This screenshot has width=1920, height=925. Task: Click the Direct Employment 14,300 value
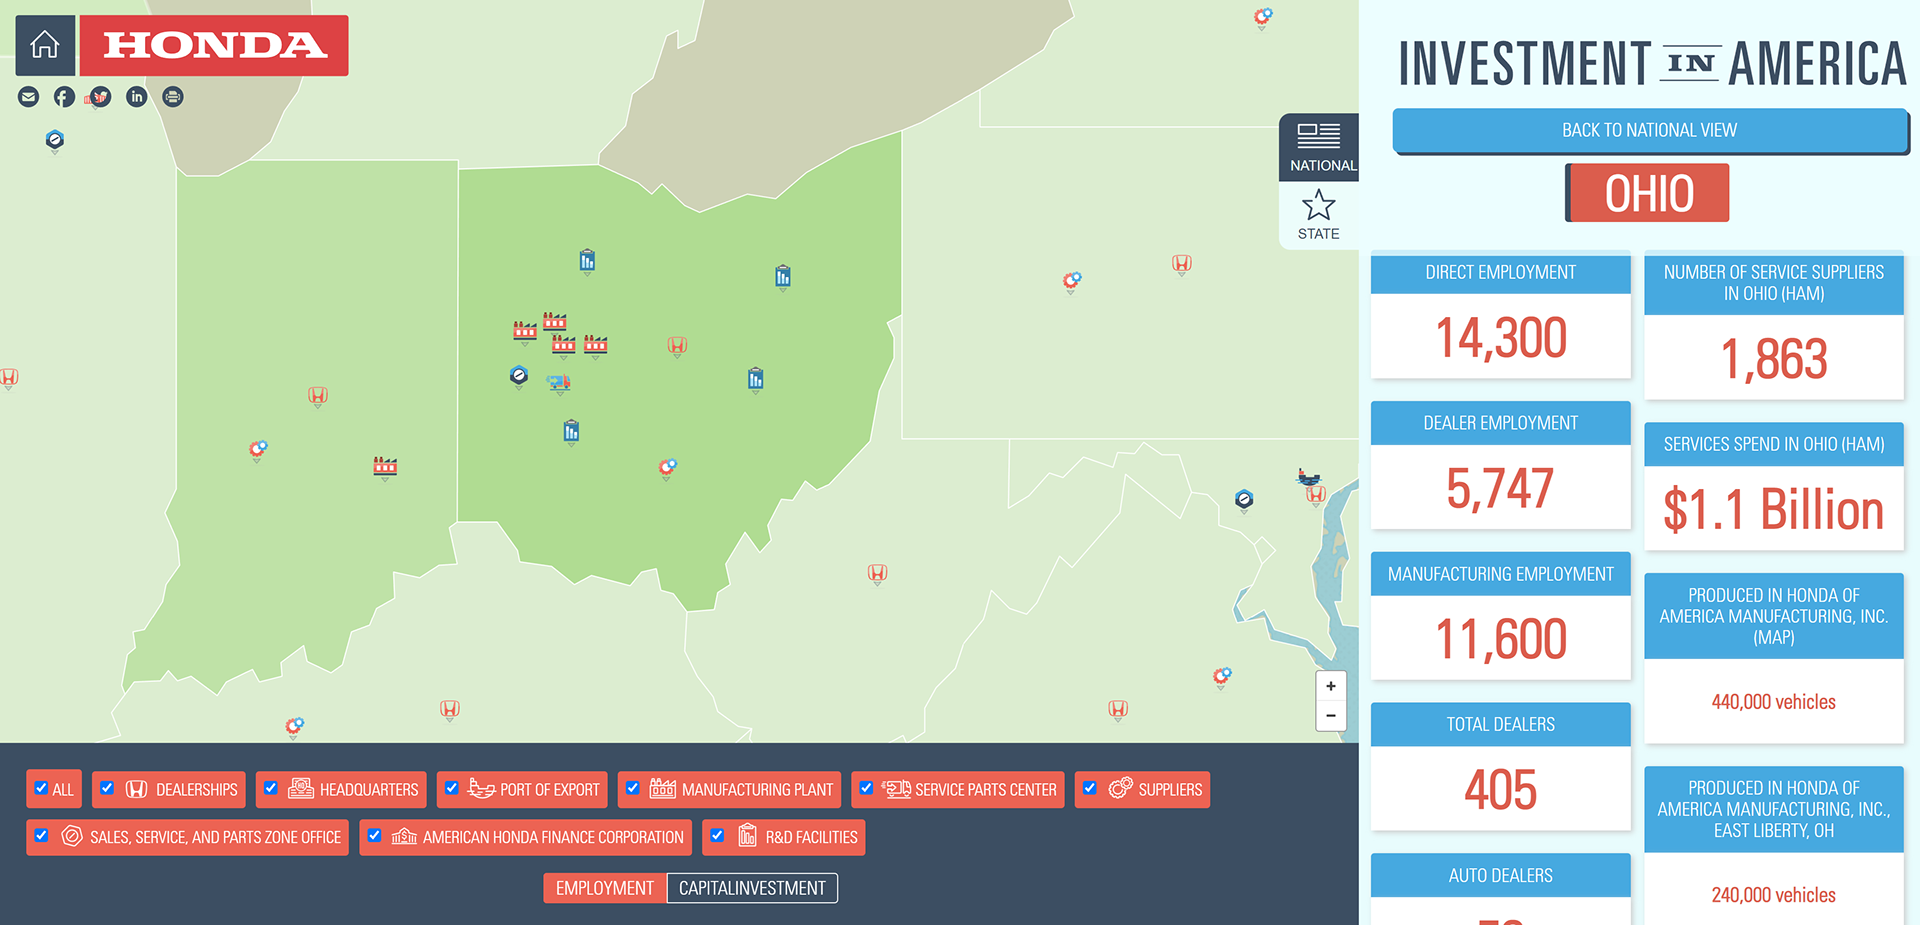click(1501, 338)
